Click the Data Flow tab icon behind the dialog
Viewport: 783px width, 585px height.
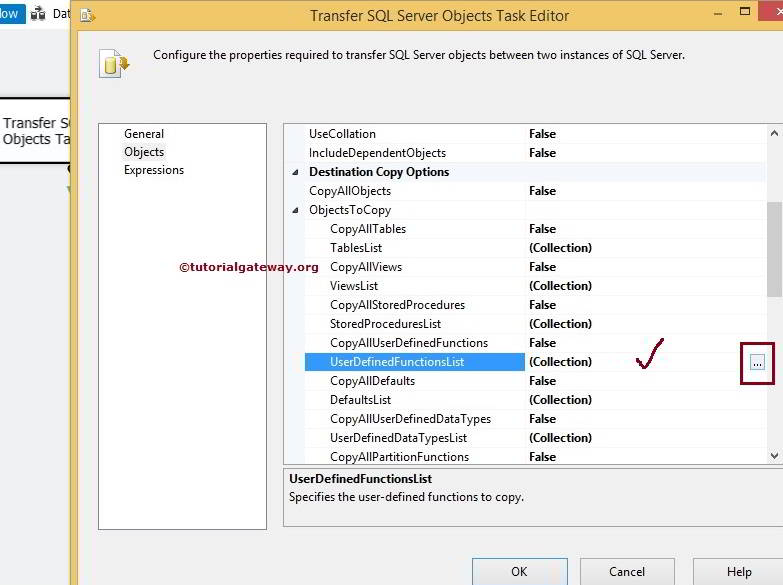pyautogui.click(x=38, y=13)
